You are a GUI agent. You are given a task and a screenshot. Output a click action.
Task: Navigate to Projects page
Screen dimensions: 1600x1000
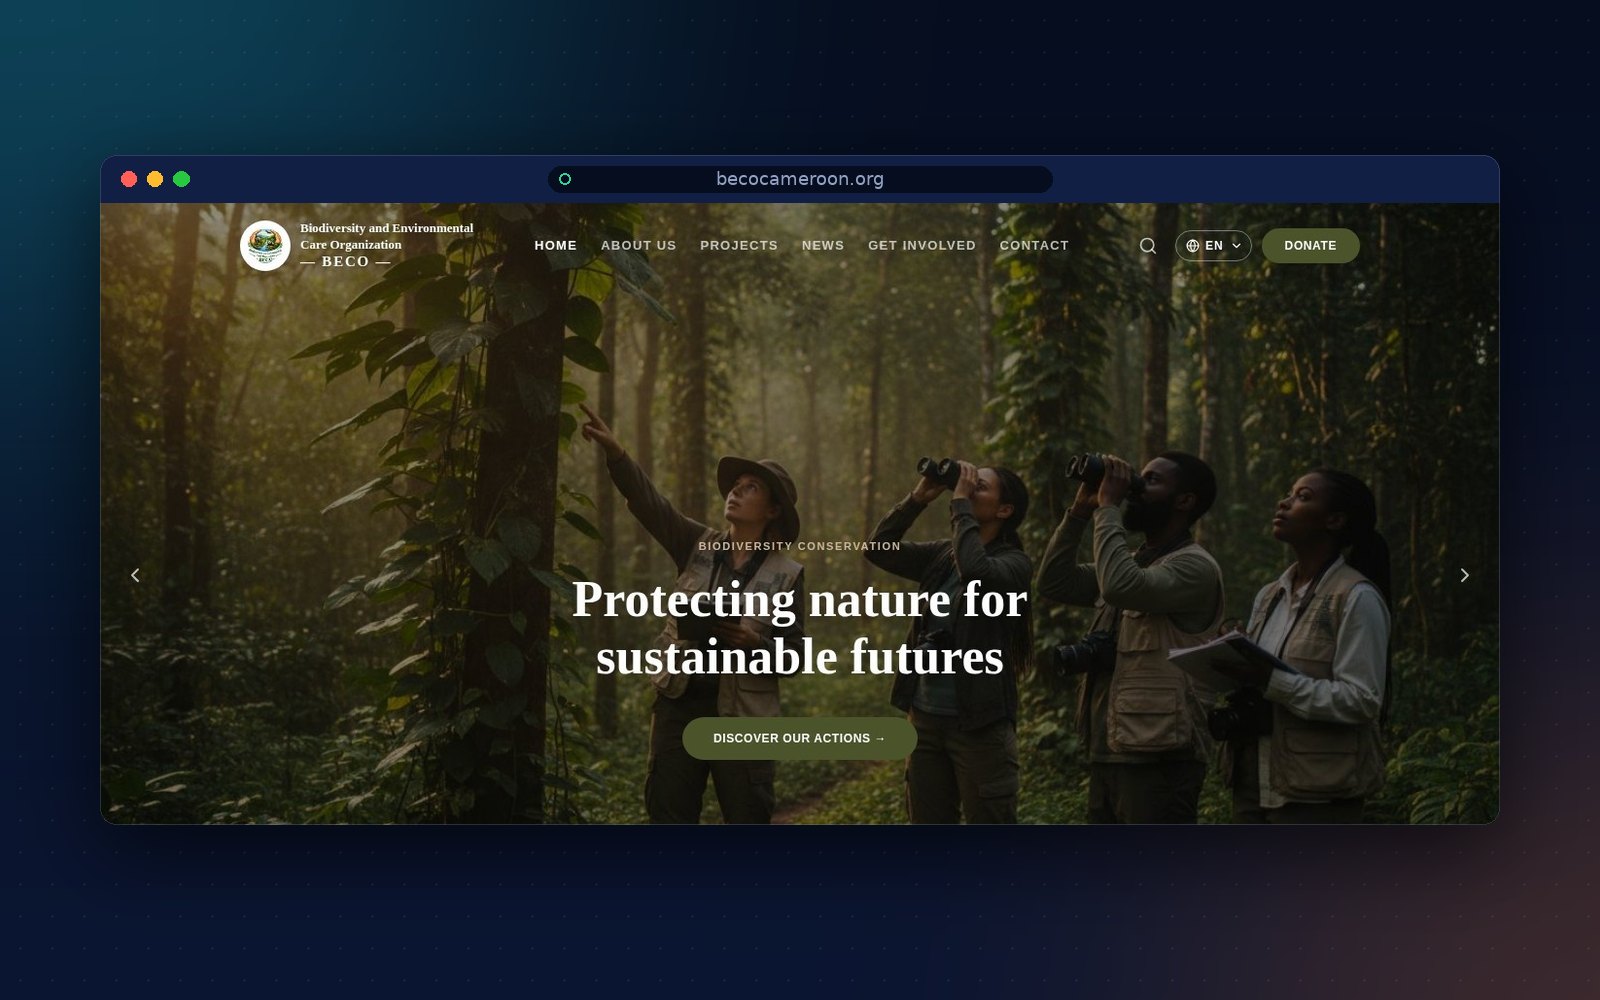tap(739, 245)
